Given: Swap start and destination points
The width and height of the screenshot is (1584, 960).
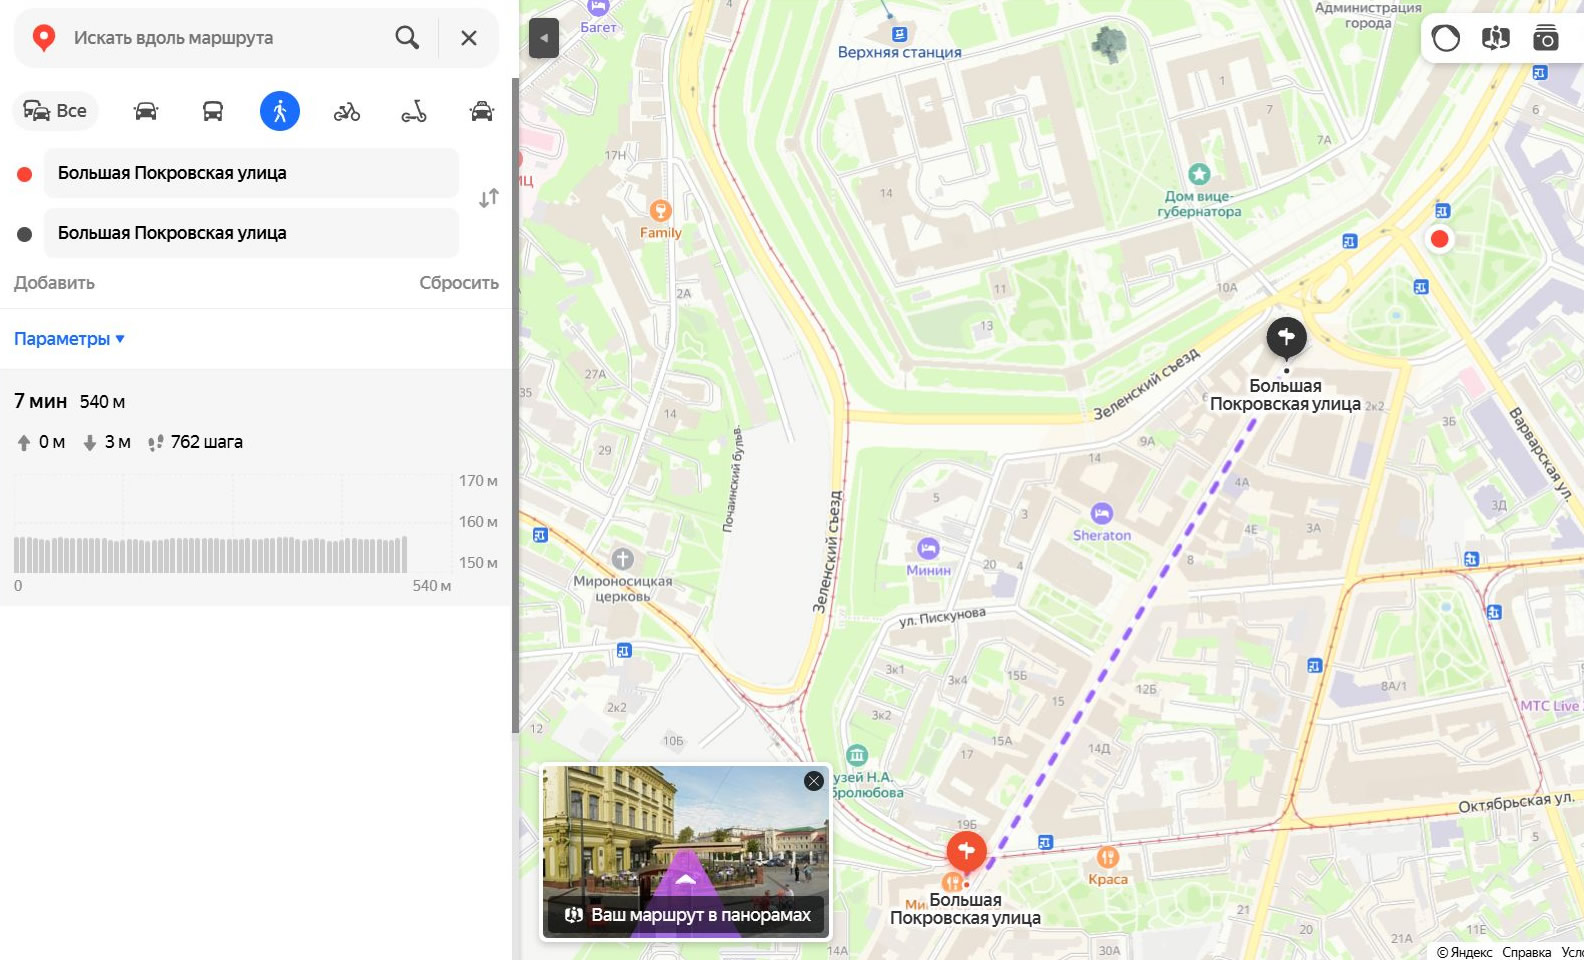Looking at the screenshot, I should [488, 199].
